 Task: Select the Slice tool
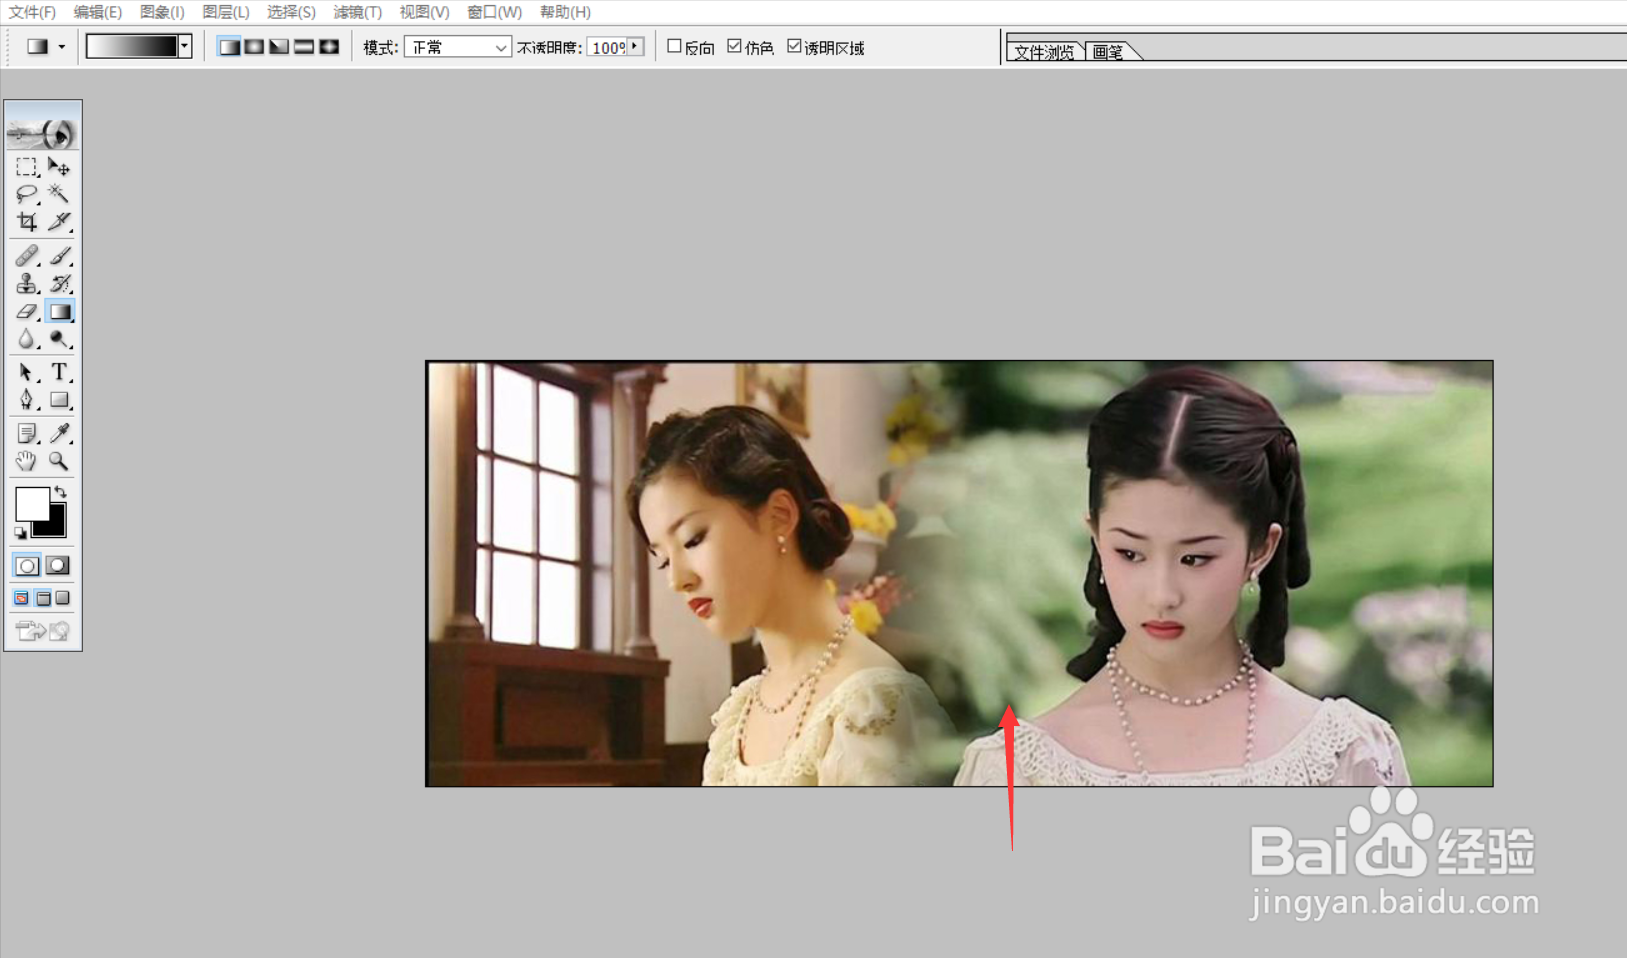click(x=59, y=221)
